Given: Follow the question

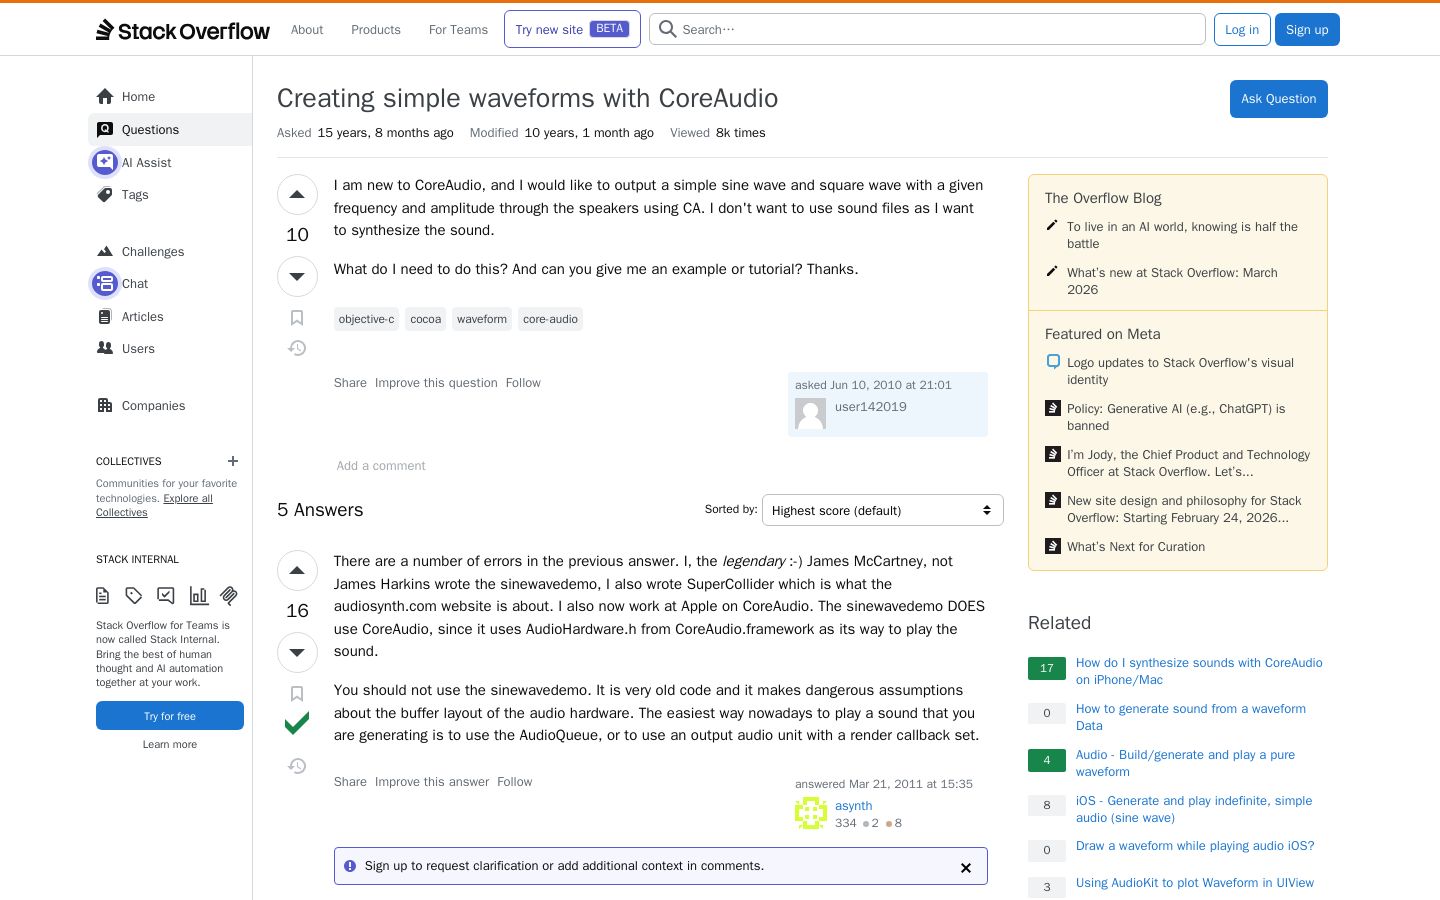Looking at the screenshot, I should coord(523,383).
